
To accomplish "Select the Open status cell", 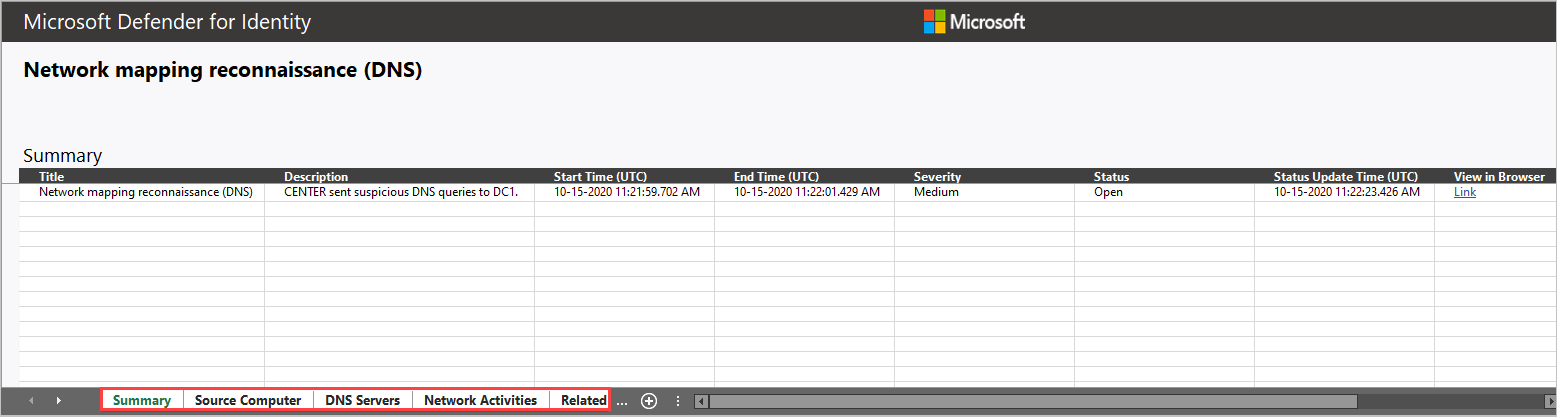I will 1164,192.
